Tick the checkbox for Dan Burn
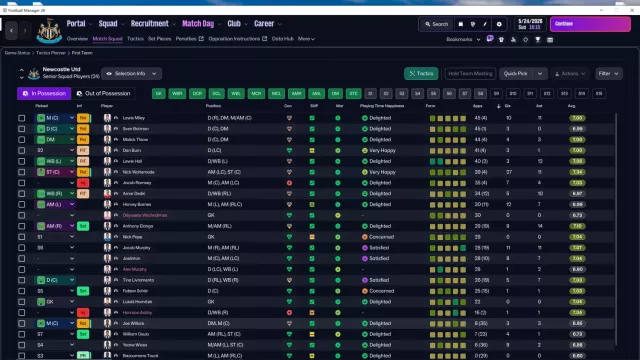 pos(22,150)
